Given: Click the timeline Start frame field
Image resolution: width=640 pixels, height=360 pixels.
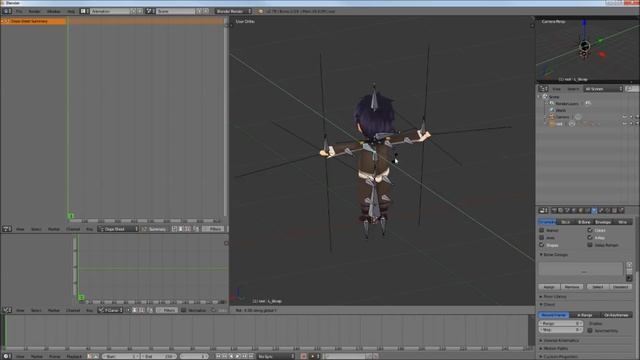Looking at the screenshot, I should pyautogui.click(x=120, y=356).
